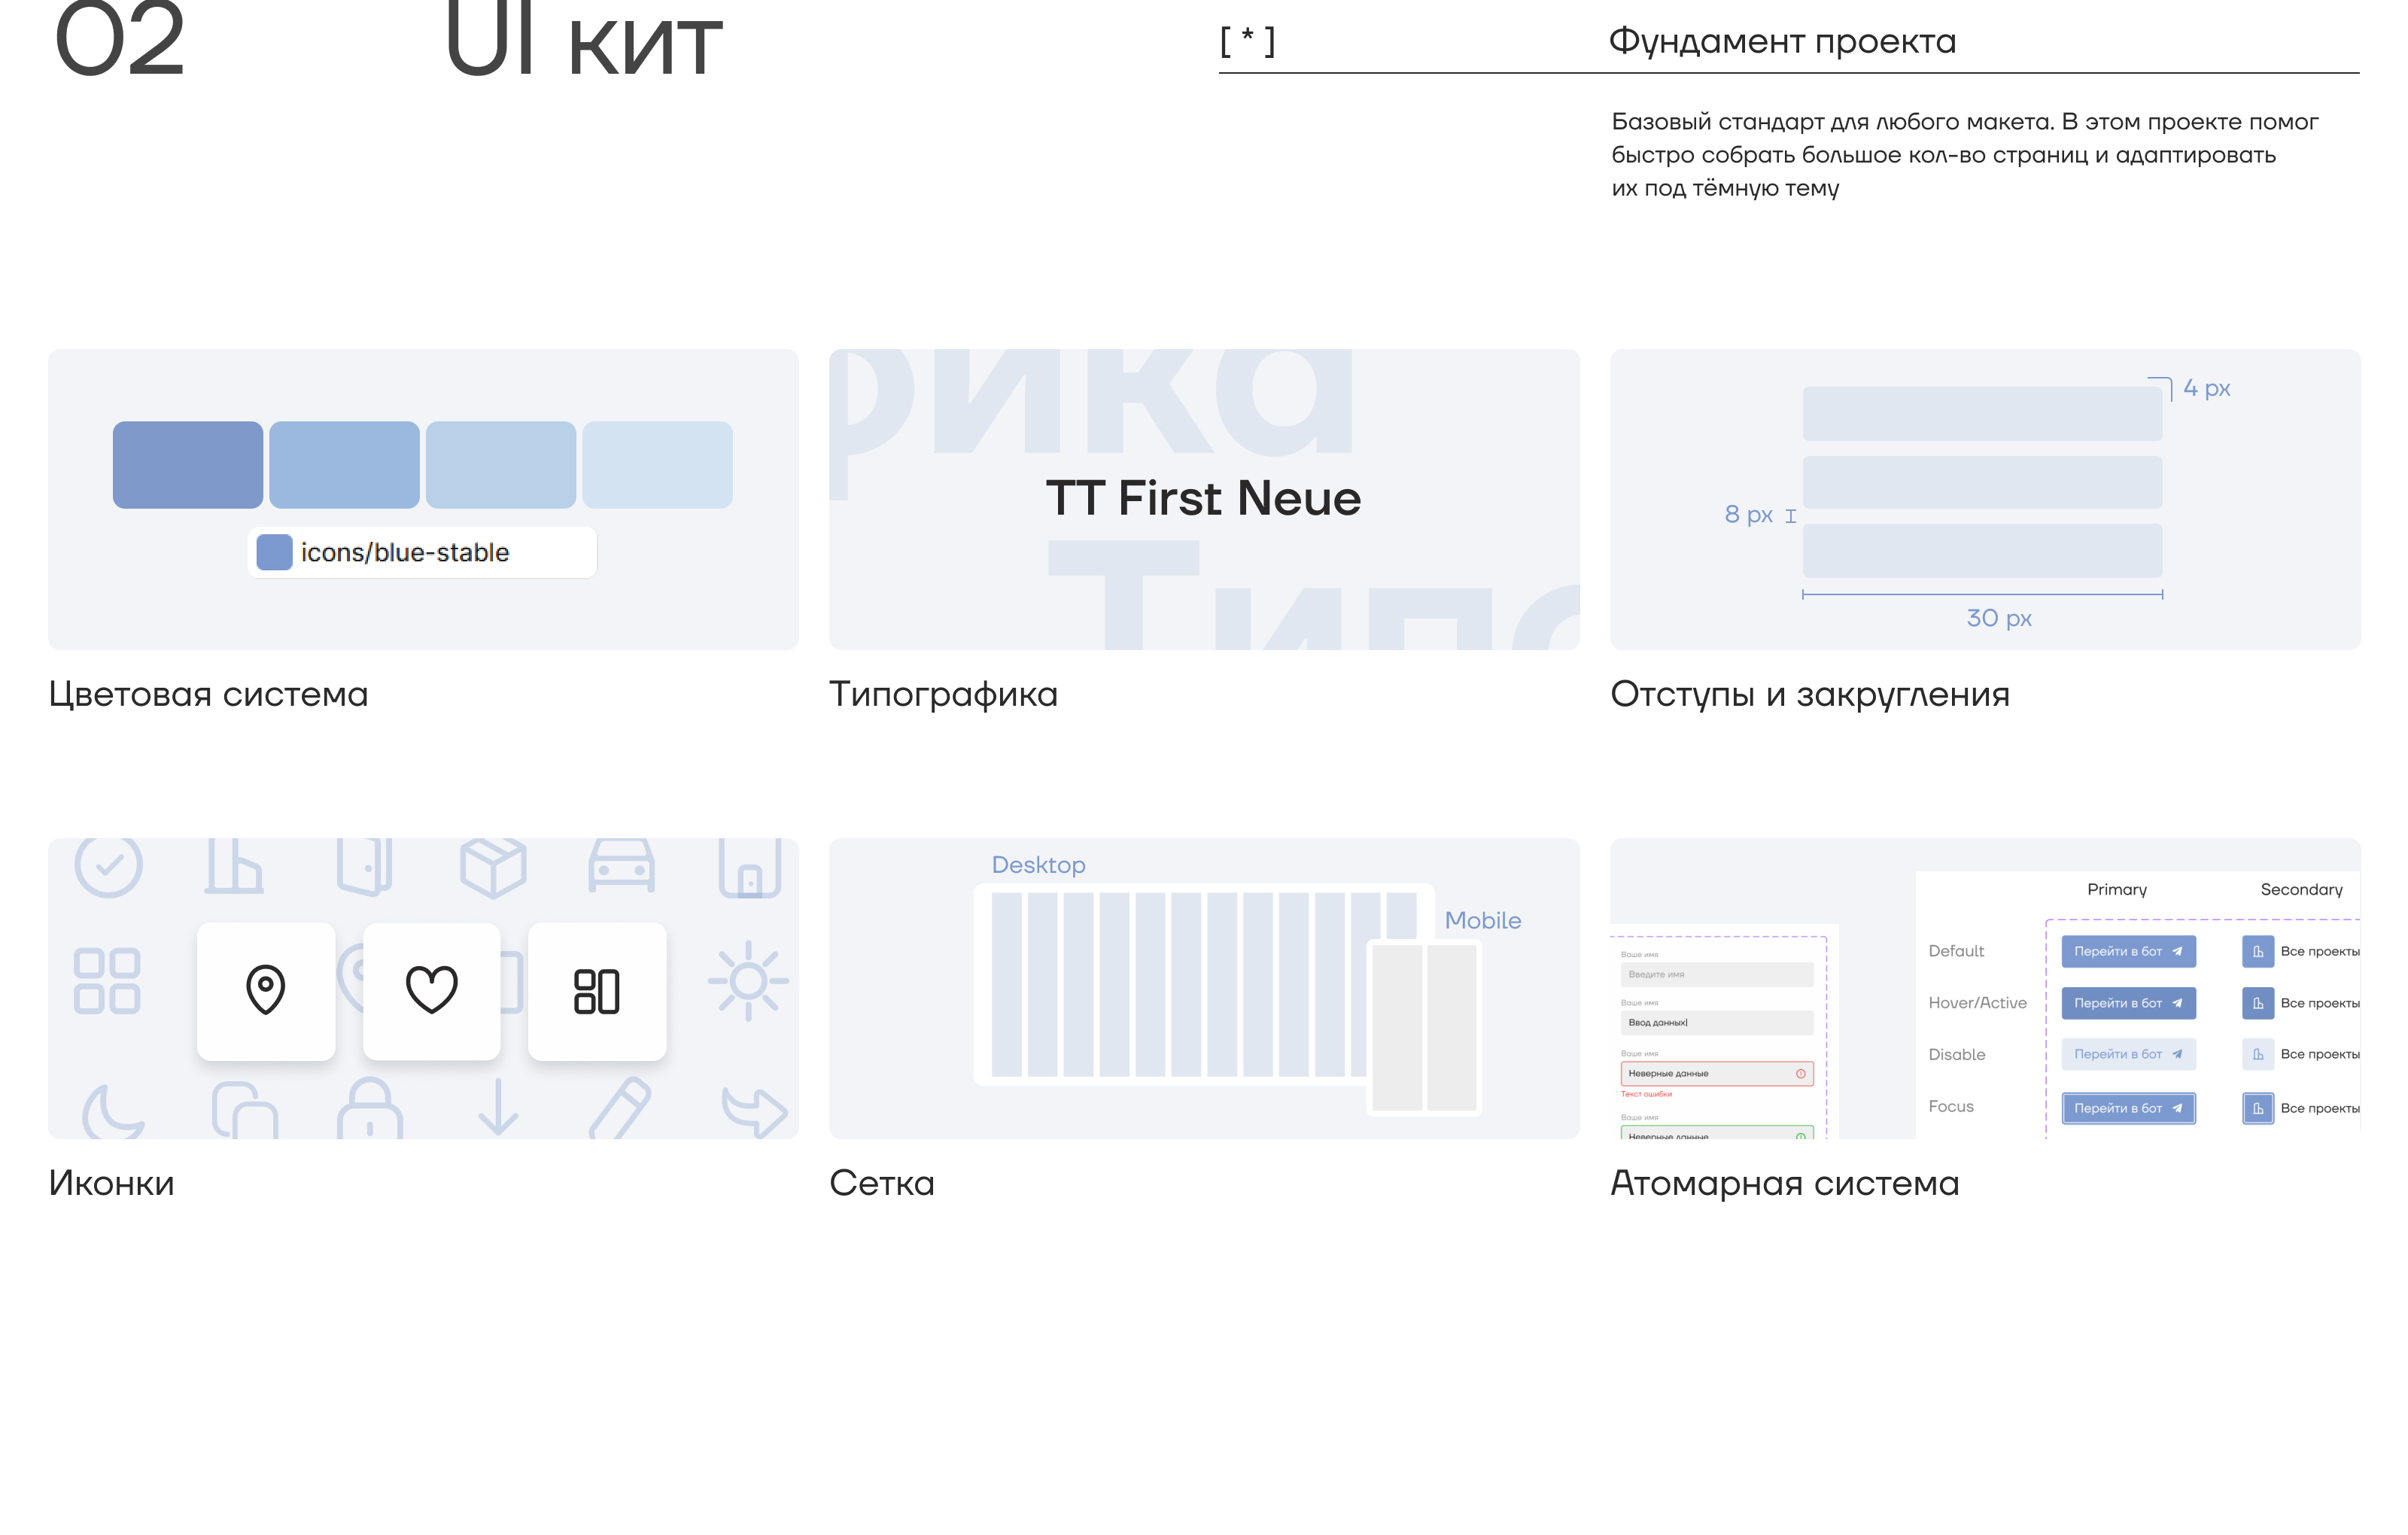Select the darkest blue color swatch
Viewport: 2408px width, 1535px height.
(x=188, y=465)
